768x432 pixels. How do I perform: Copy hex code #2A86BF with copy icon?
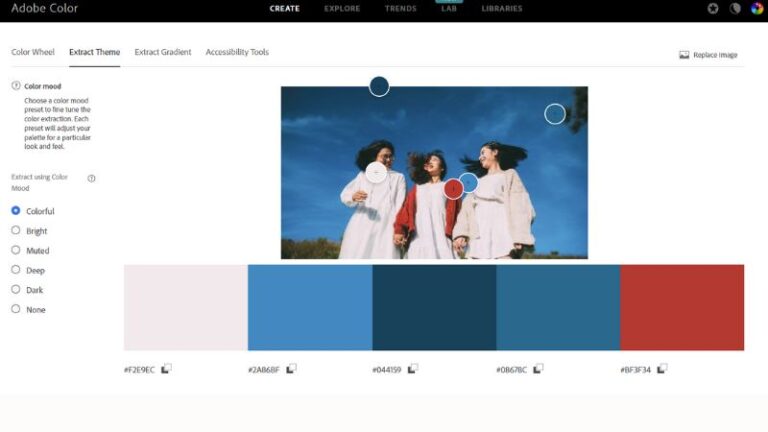(291, 368)
